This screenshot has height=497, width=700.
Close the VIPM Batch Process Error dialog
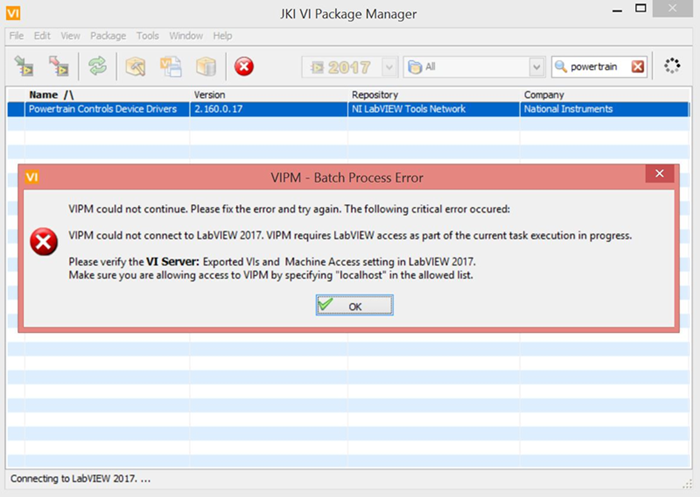point(659,173)
